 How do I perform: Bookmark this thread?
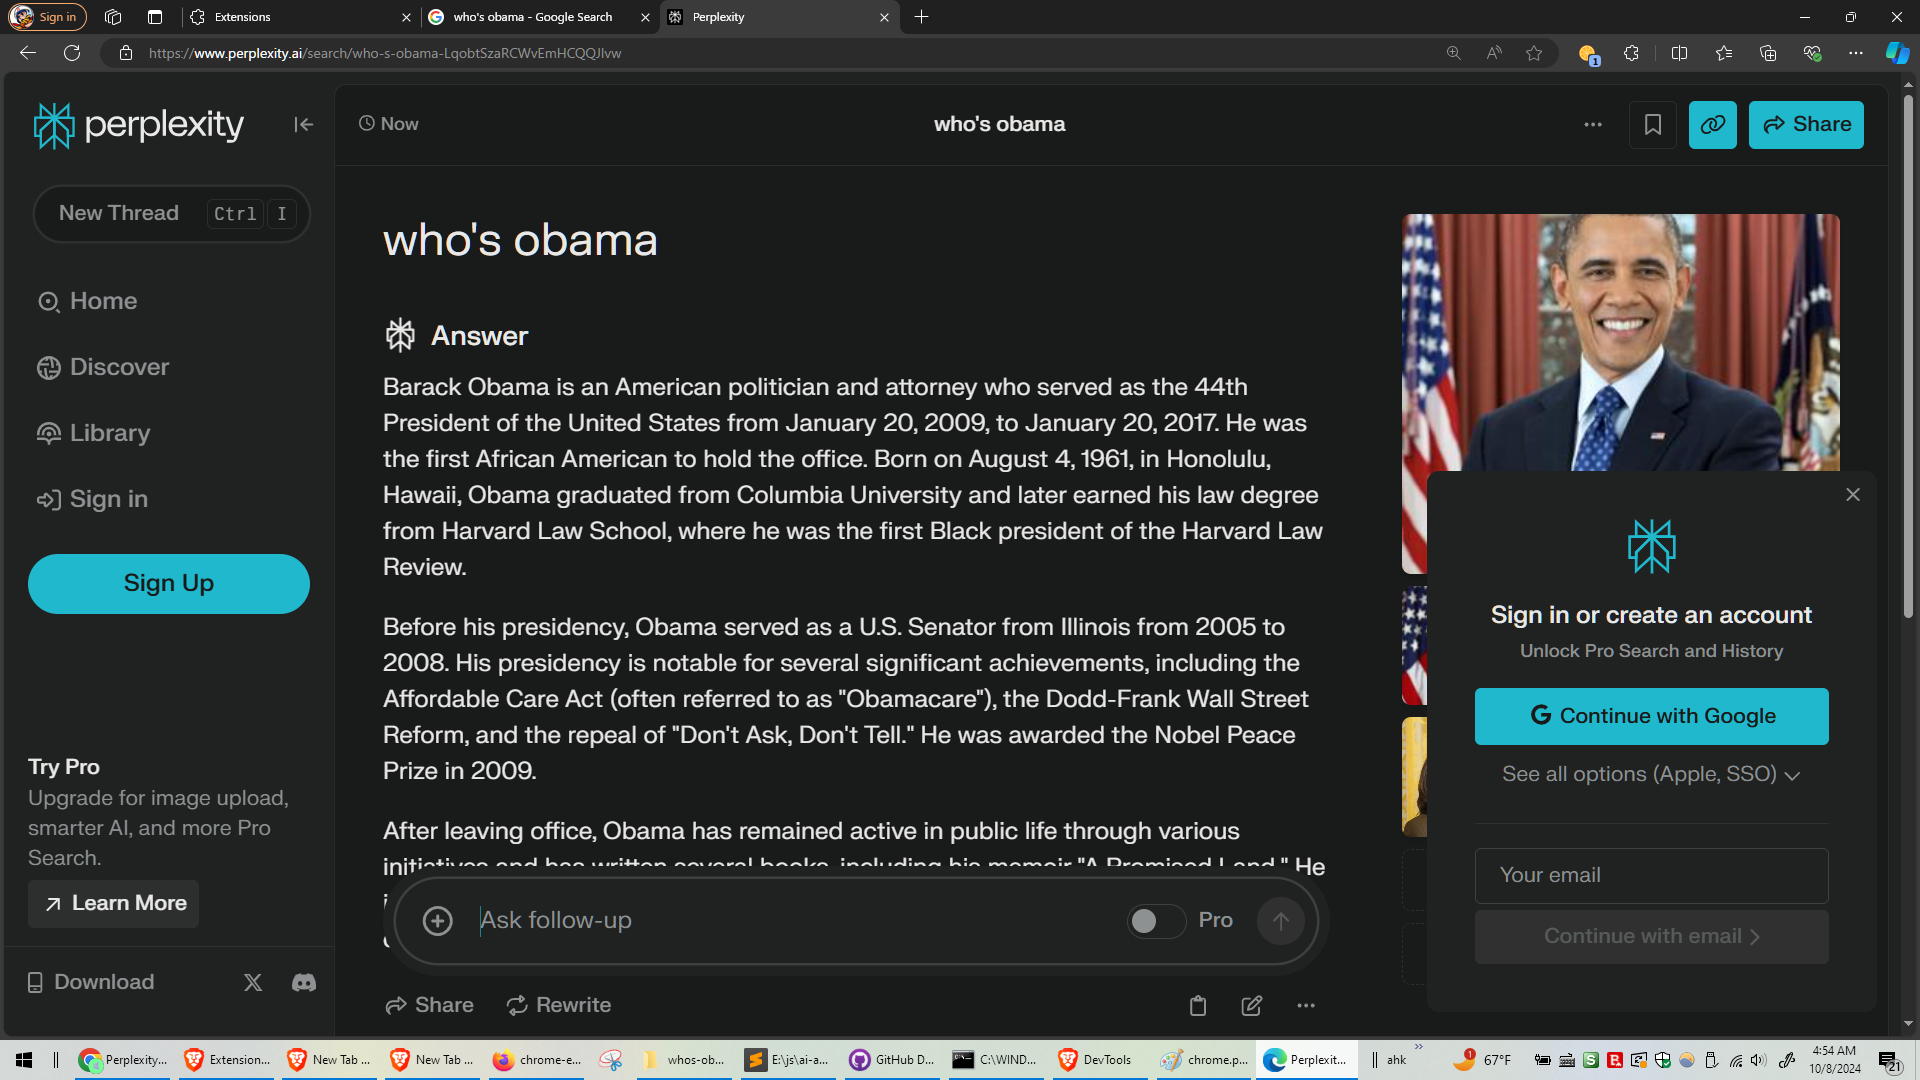coord(1652,124)
